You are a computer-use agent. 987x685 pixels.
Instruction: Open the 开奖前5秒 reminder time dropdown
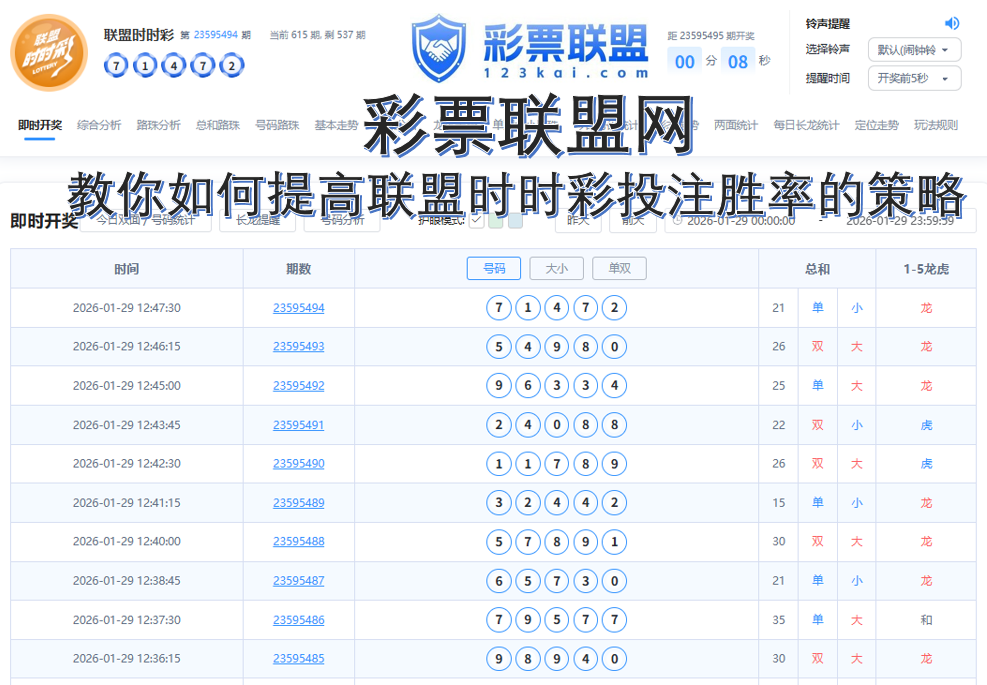(916, 78)
